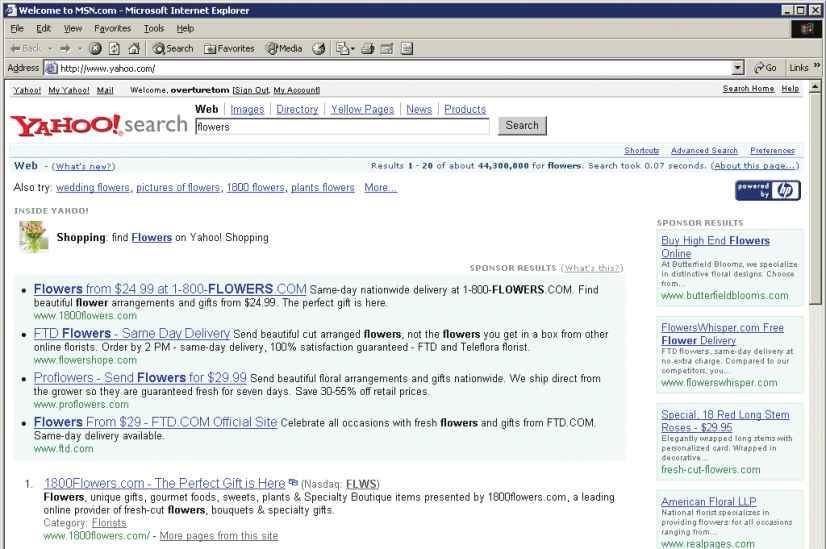Expand the Address bar dropdown arrow
Image resolution: width=826 pixels, height=549 pixels.
738,68
